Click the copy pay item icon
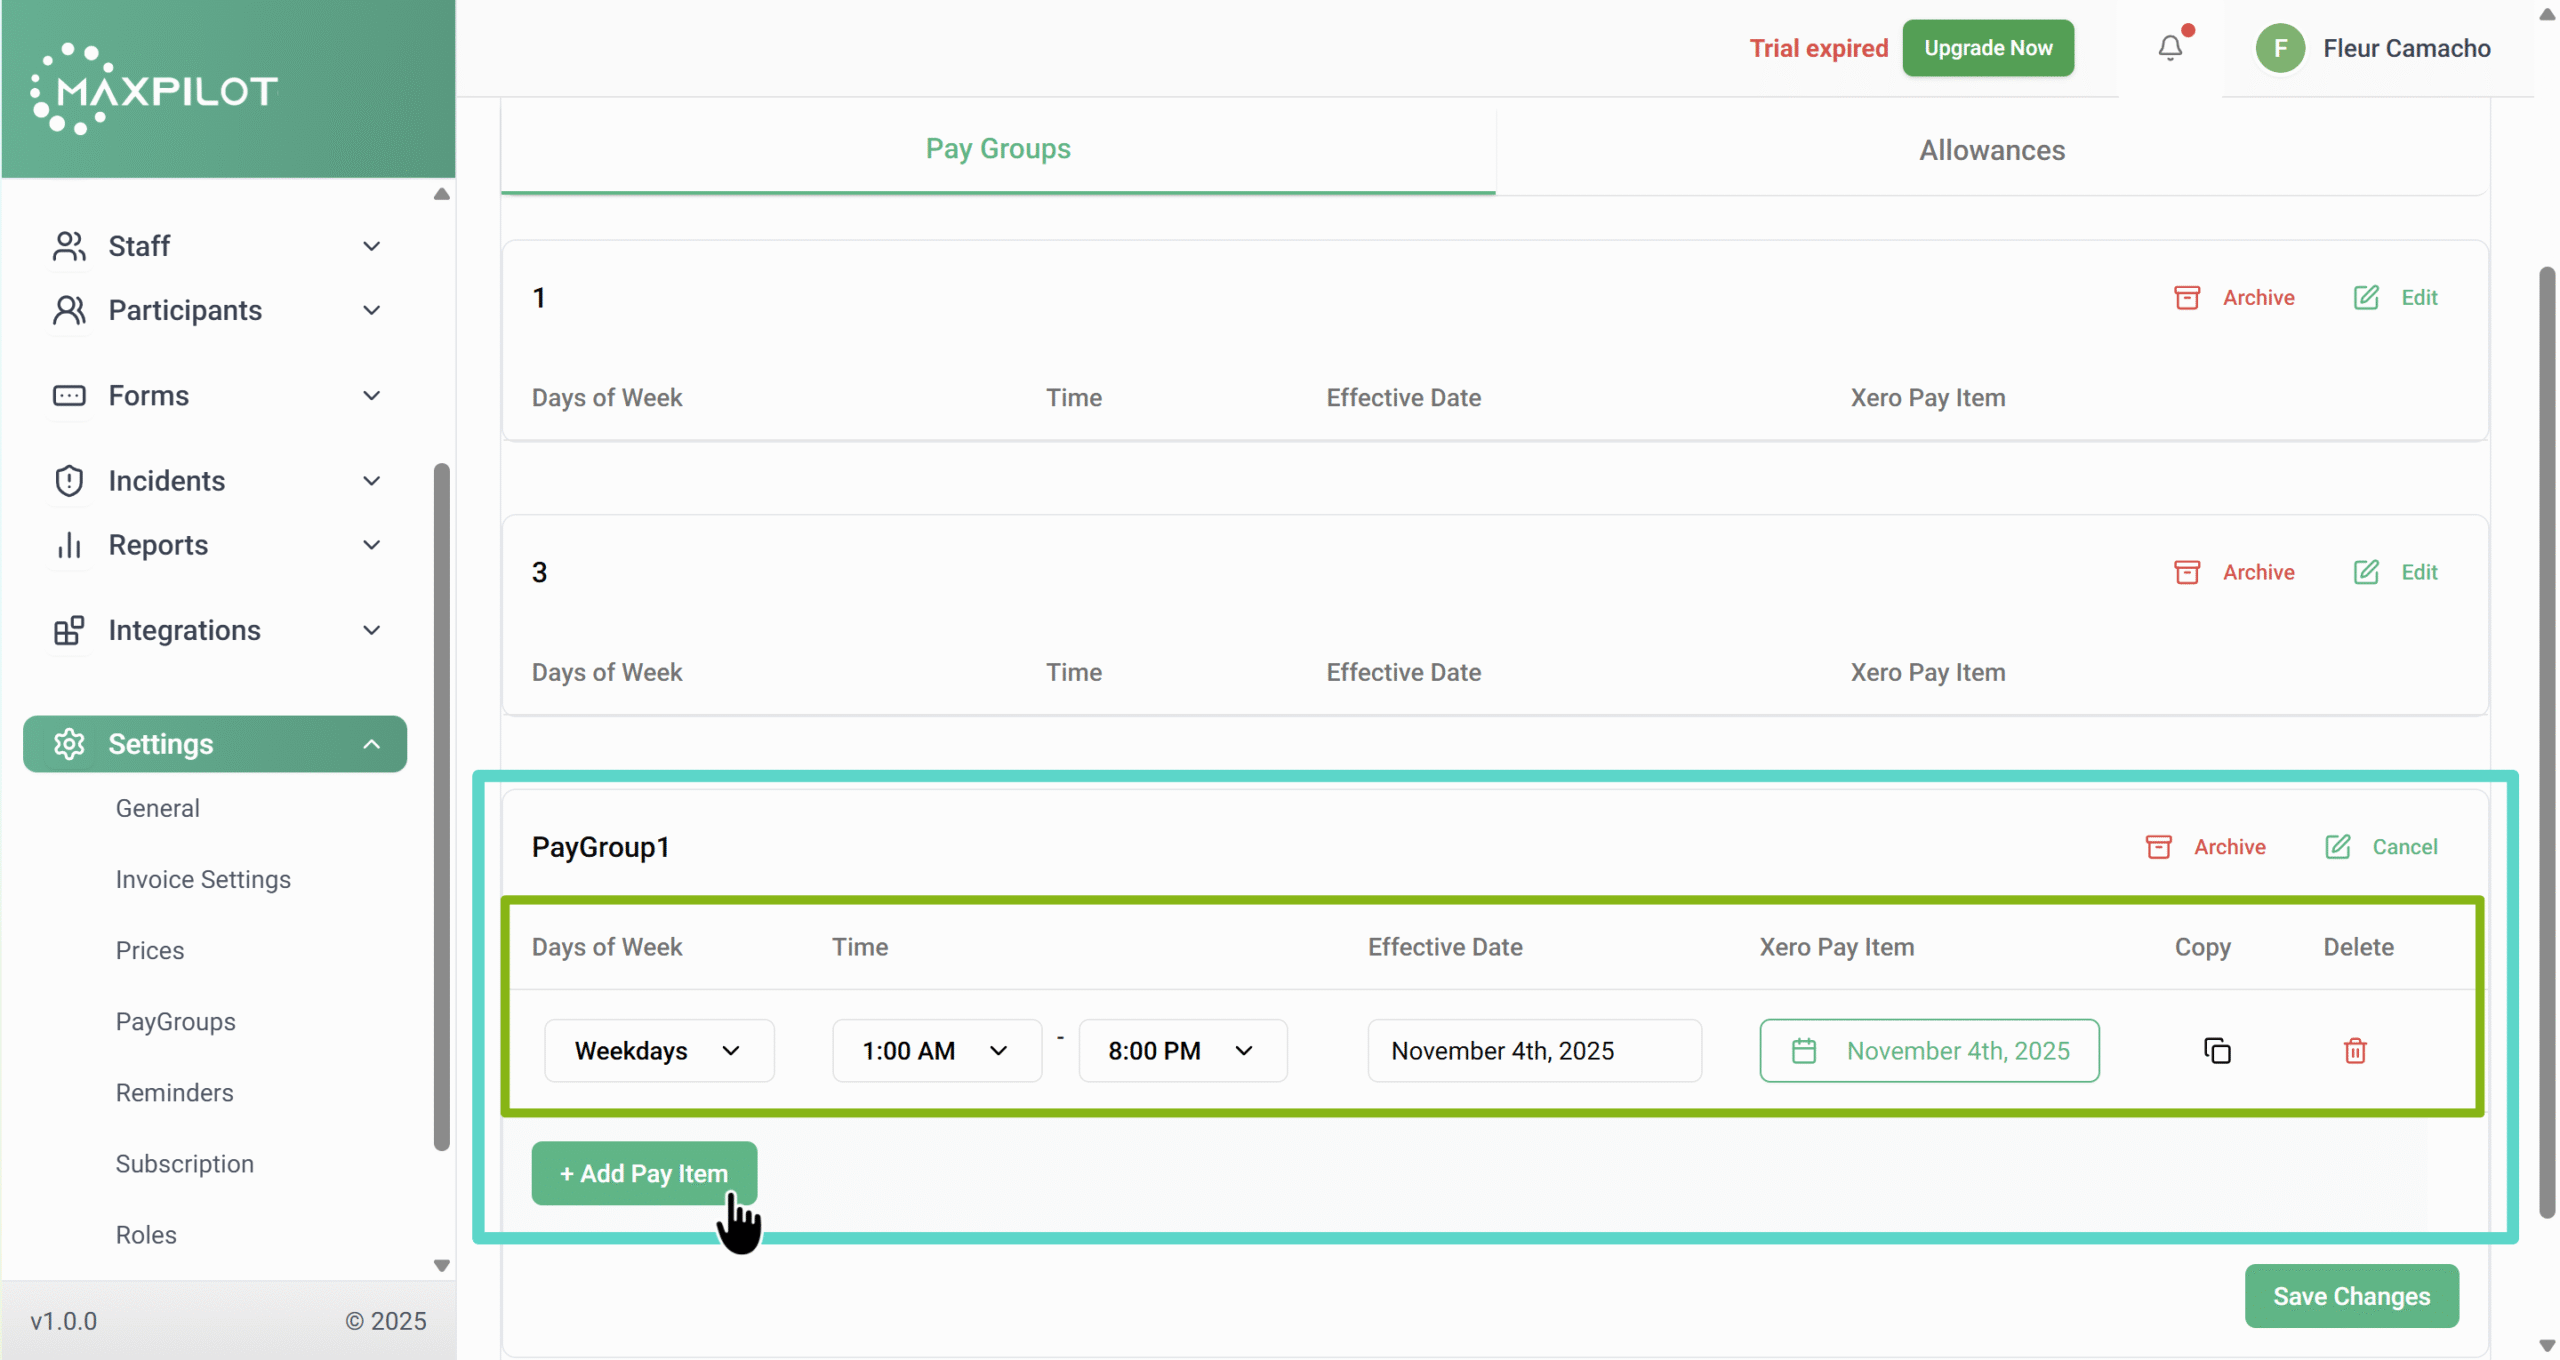Viewport: 2560px width, 1360px height. click(x=2216, y=1051)
